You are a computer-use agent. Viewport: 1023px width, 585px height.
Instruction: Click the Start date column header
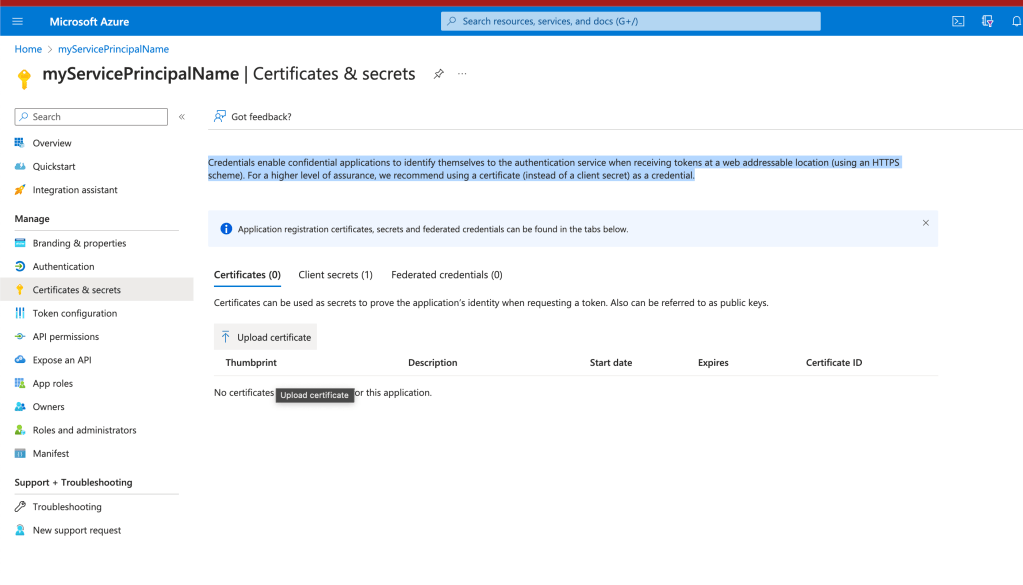pos(611,363)
